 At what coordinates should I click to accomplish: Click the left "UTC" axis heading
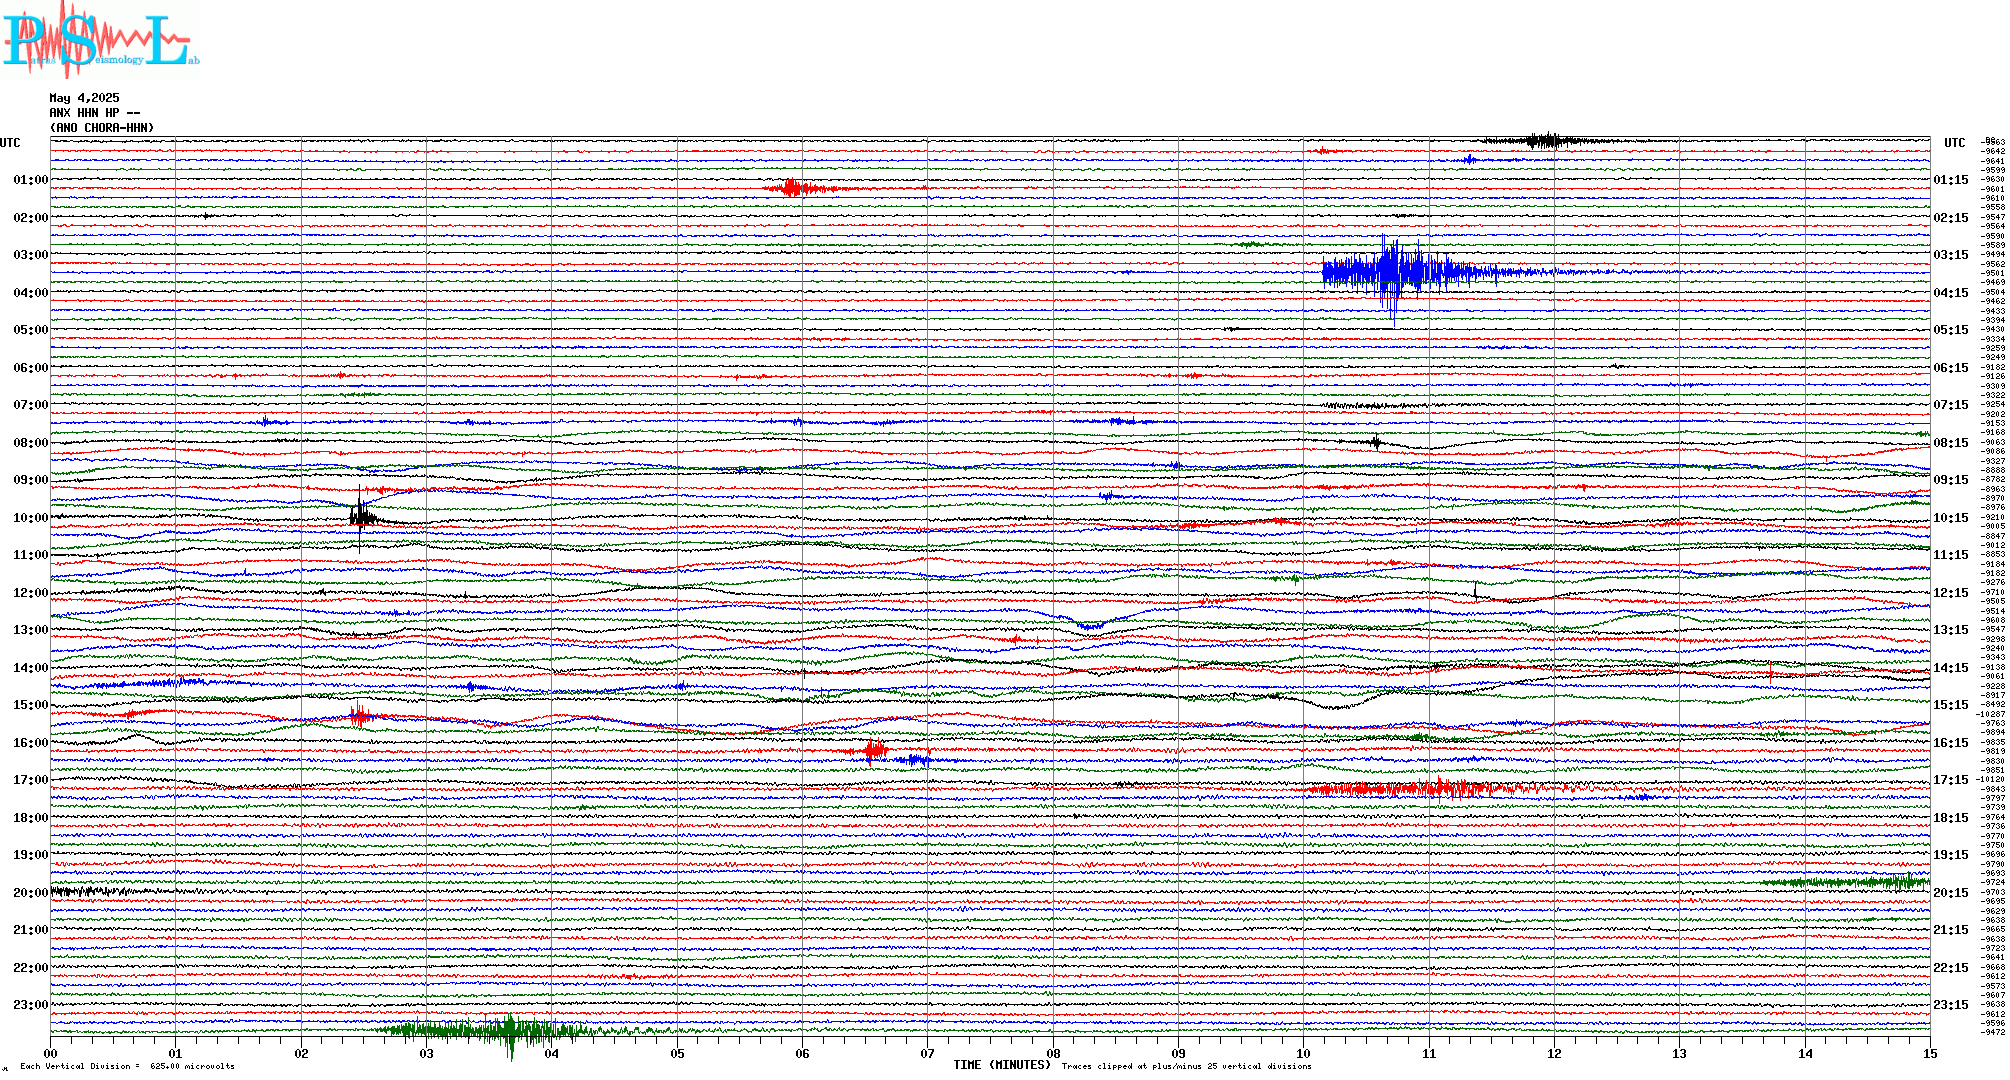coord(10,143)
